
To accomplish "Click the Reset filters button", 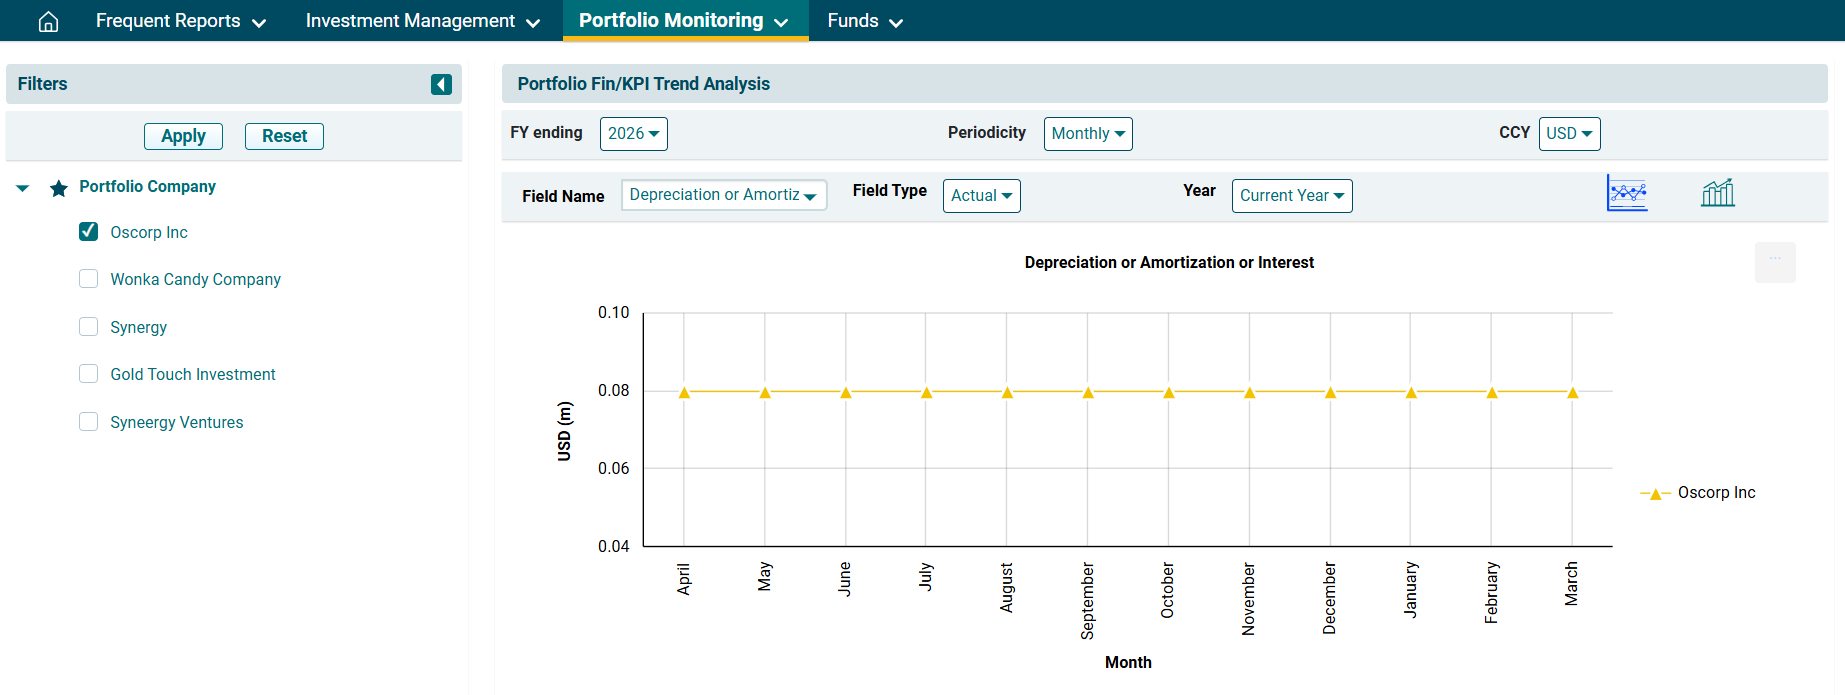I will tap(284, 136).
